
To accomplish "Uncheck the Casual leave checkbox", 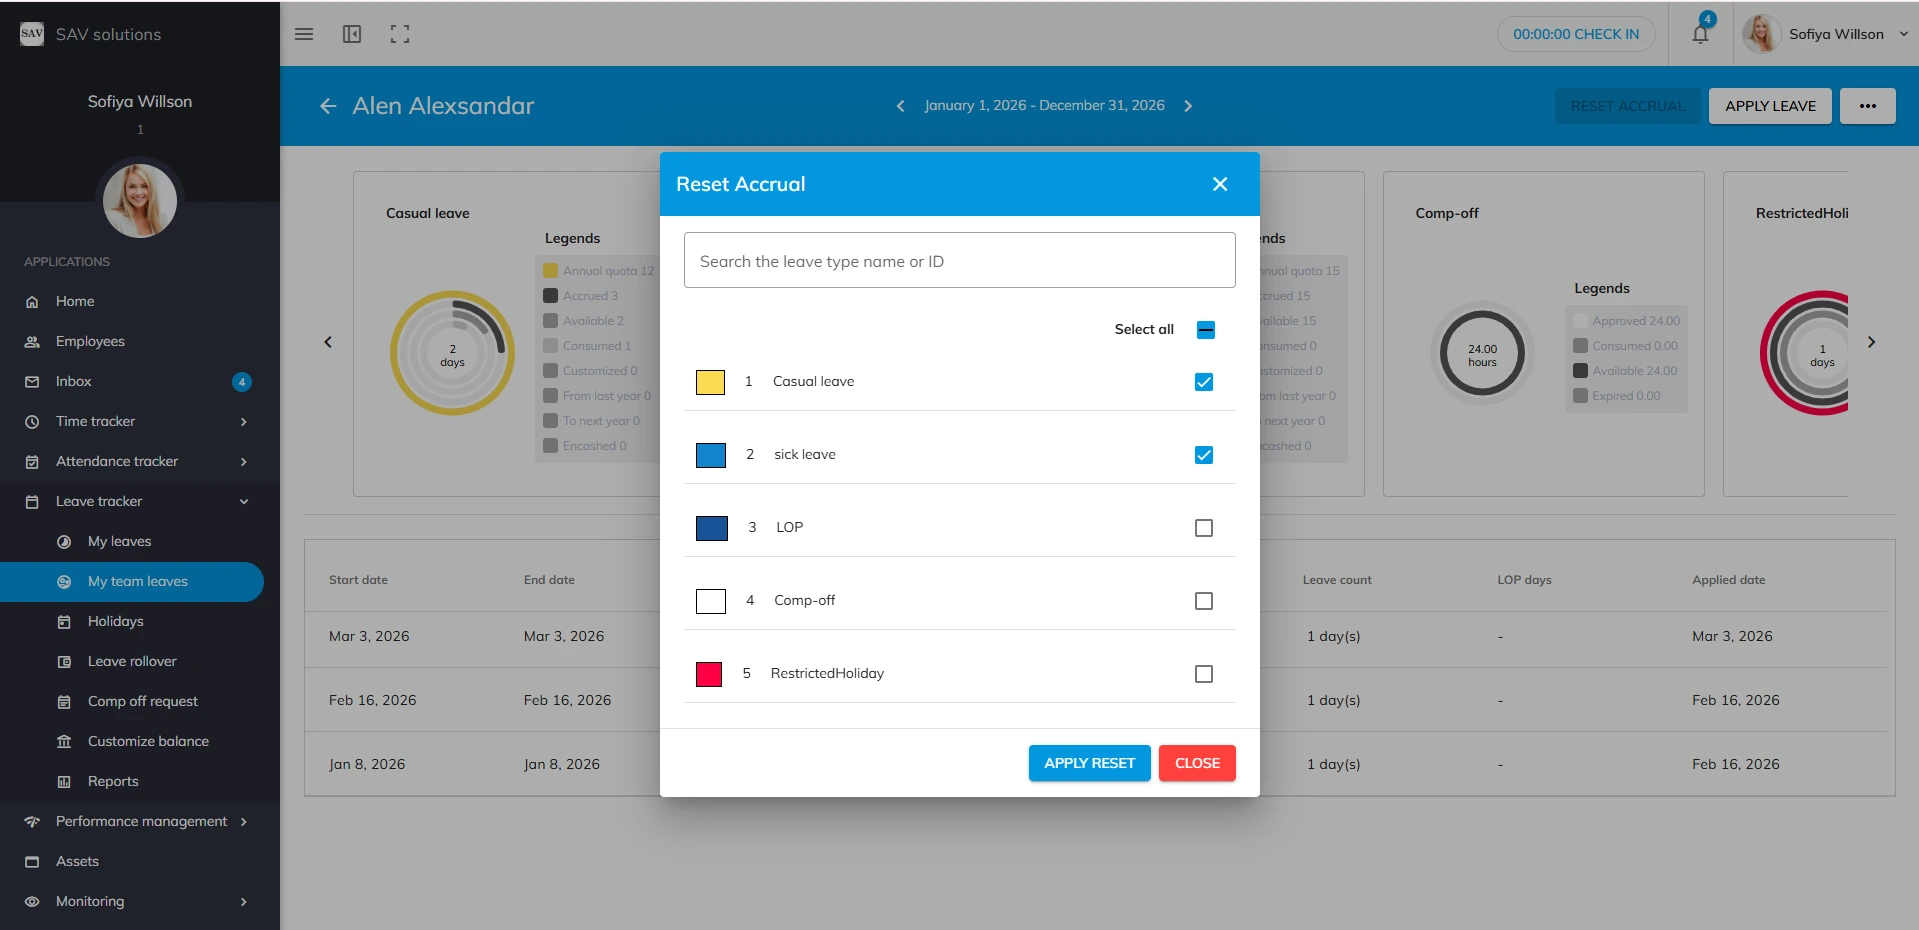I will pyautogui.click(x=1204, y=382).
